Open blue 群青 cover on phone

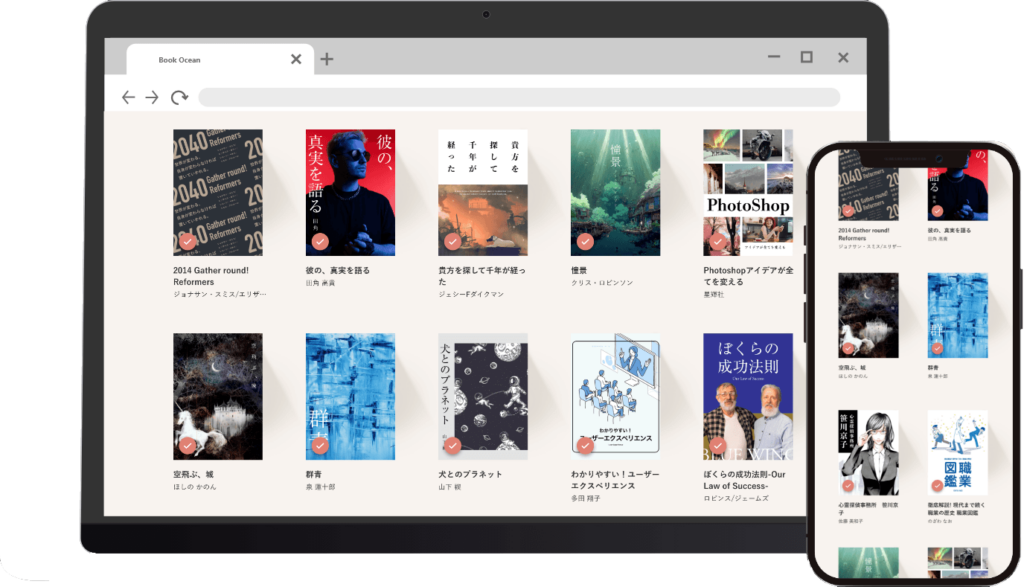pos(957,315)
